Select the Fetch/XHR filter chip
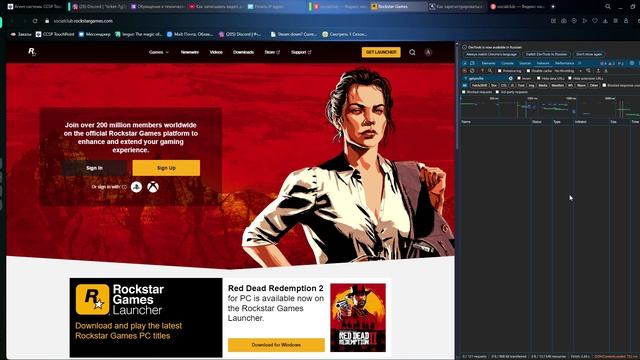The image size is (640, 360). (479, 85)
